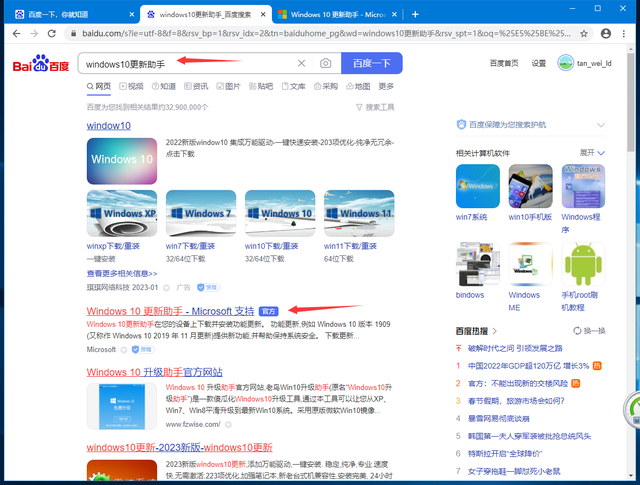Open 百度首页 link in header
Viewport: 640px width, 485px height.
coord(504,63)
